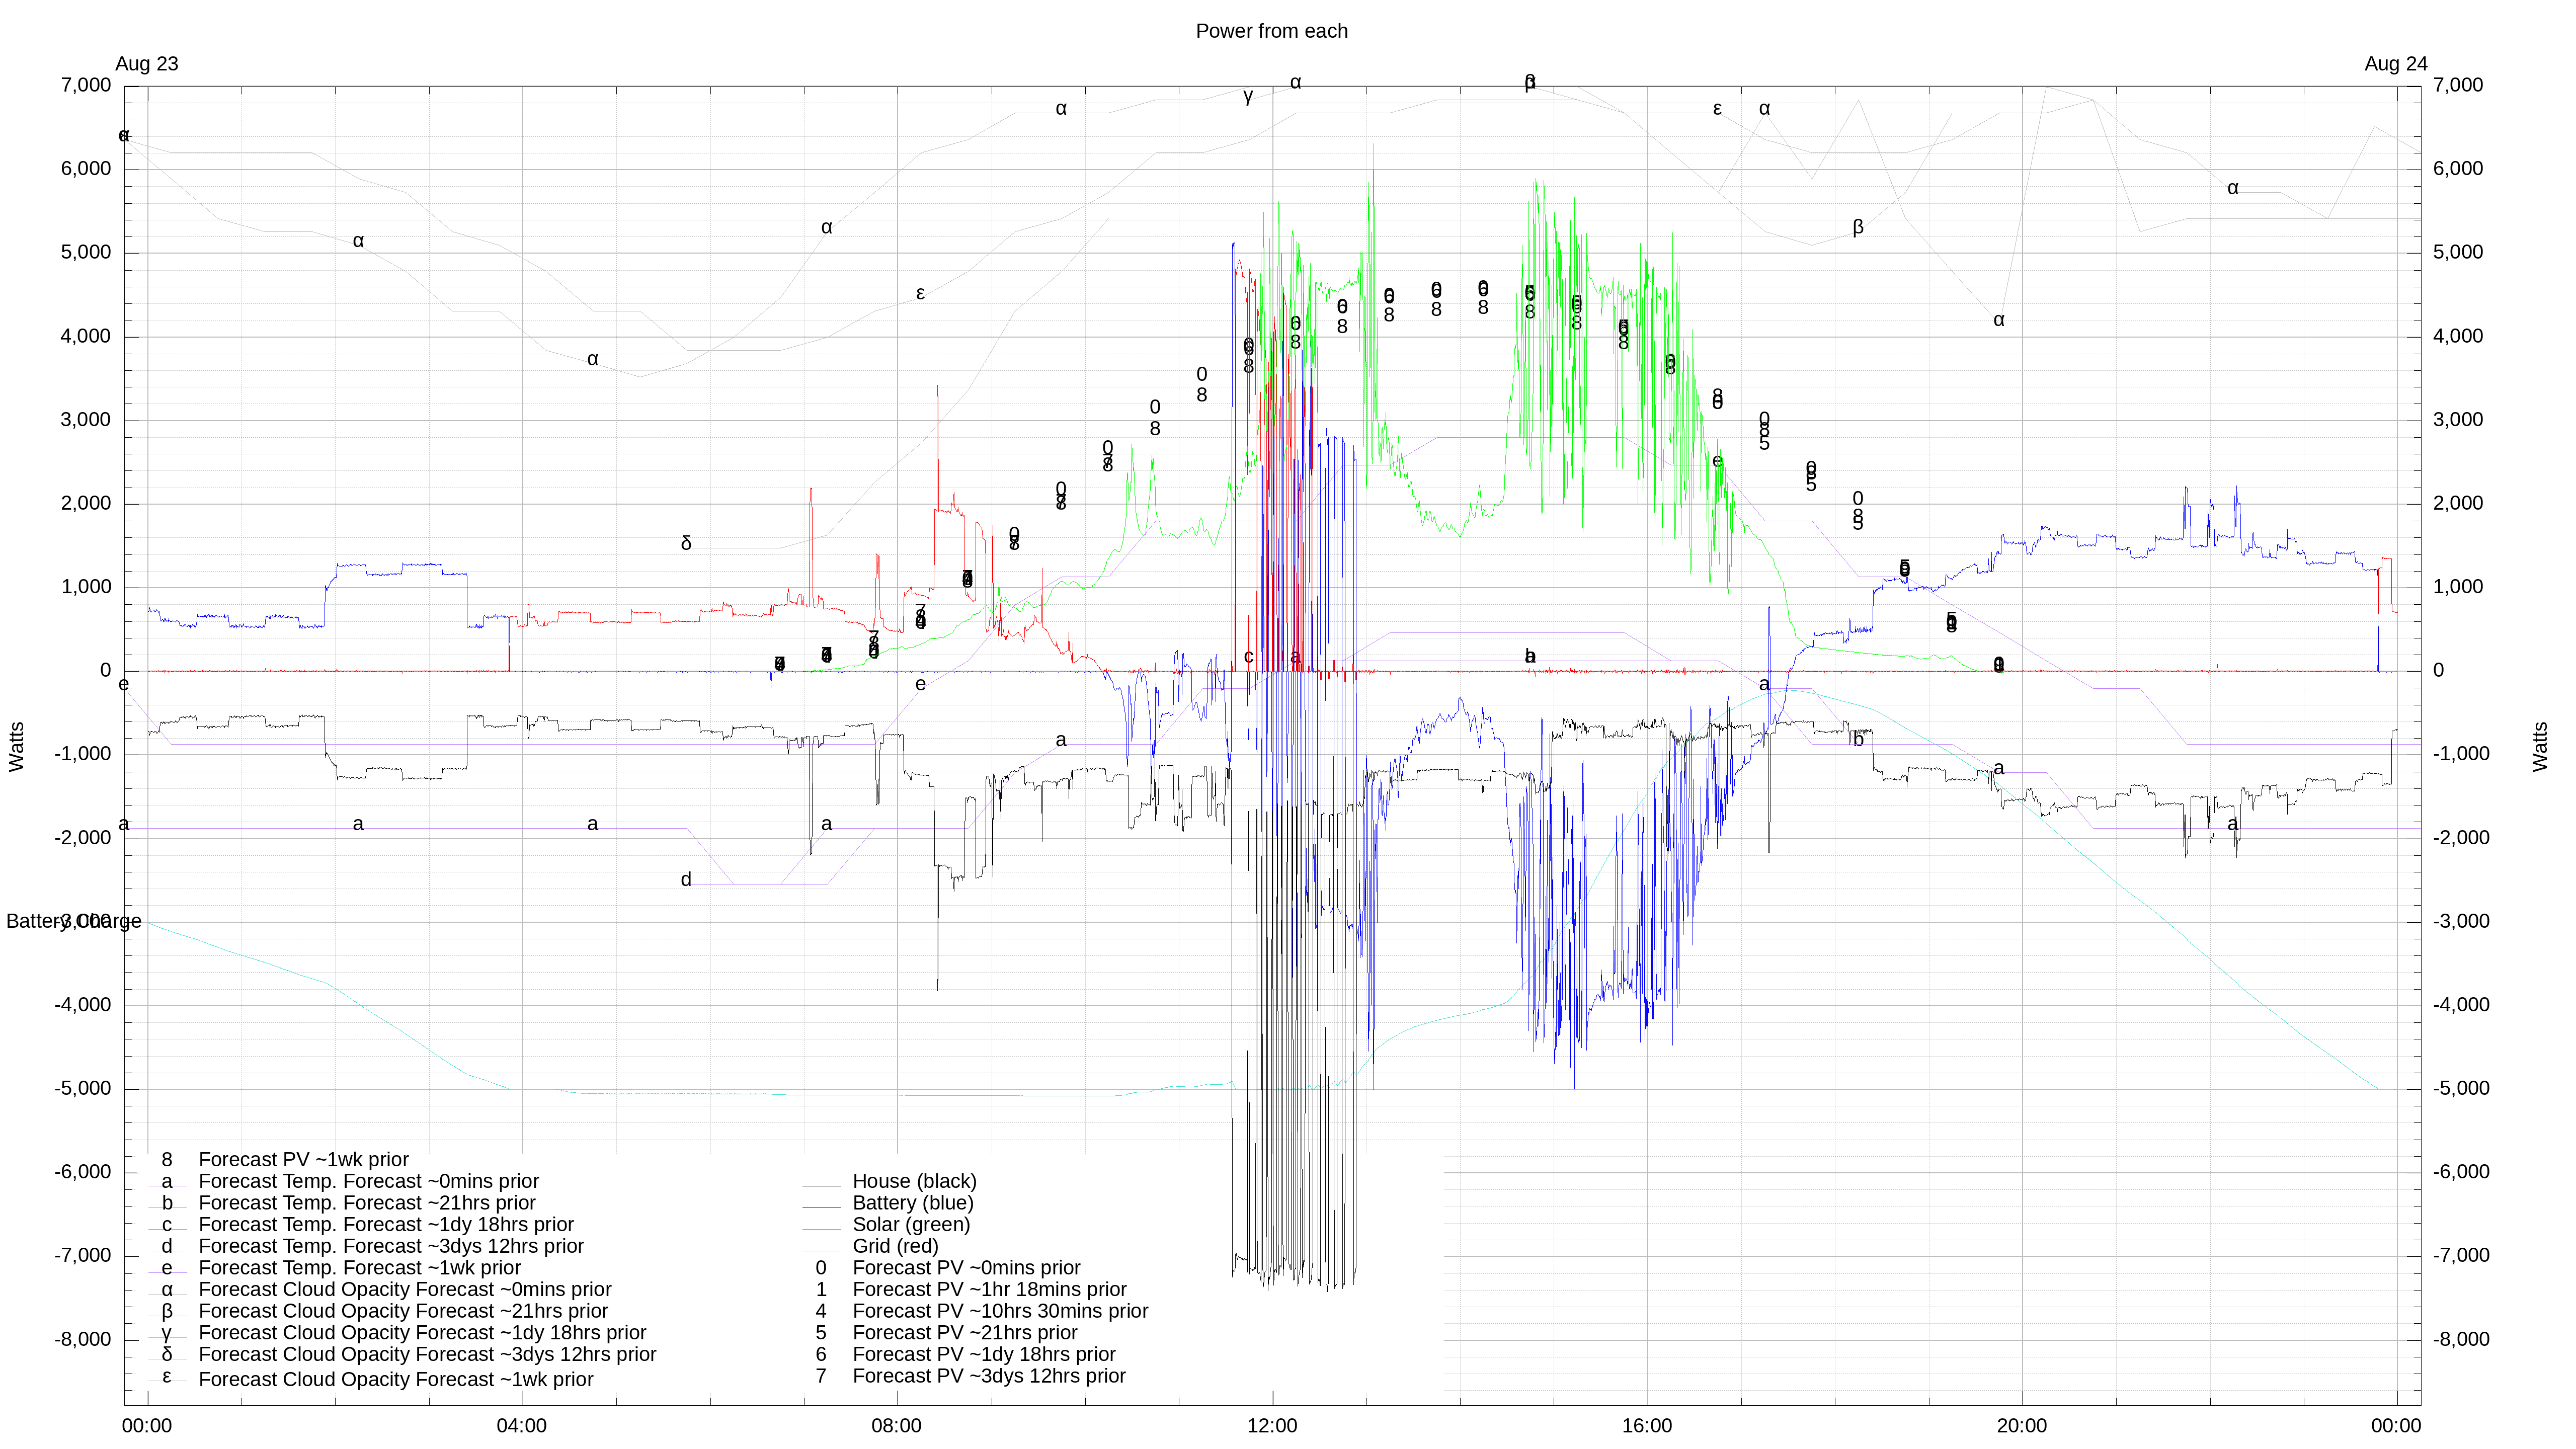Click legend 'Forecast Cloud Opacity Forecast ~1dy 18hrs prior'

tap(422, 1333)
